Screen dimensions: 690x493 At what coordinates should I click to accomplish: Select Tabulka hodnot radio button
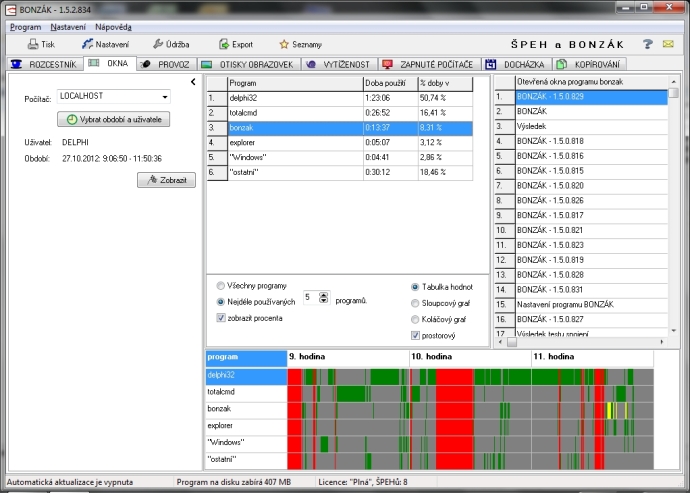click(x=415, y=287)
